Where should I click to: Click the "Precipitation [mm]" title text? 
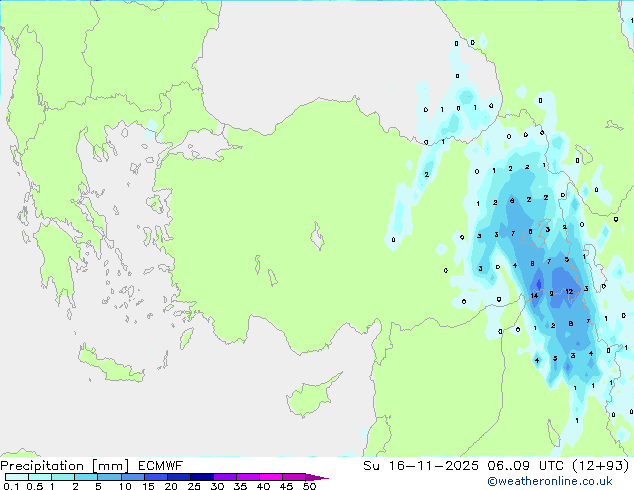pos(65,466)
